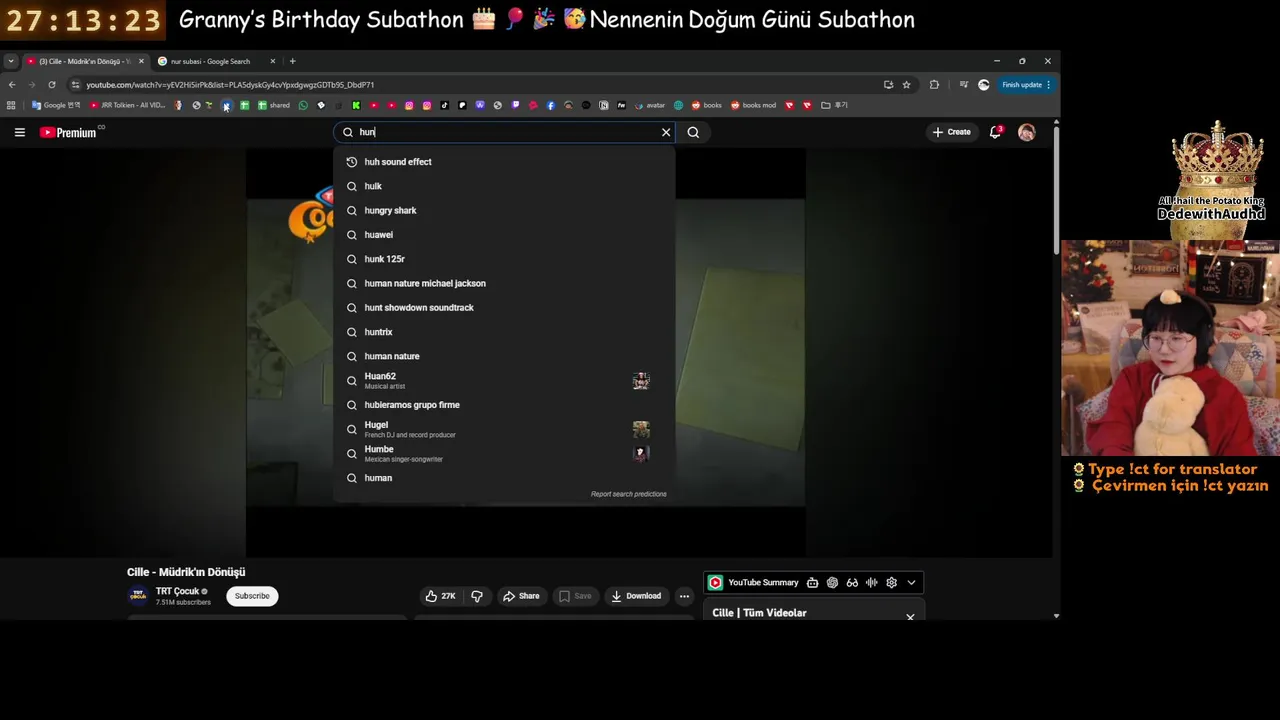Share the Cille video
This screenshot has width=1280, height=720.
point(521,596)
